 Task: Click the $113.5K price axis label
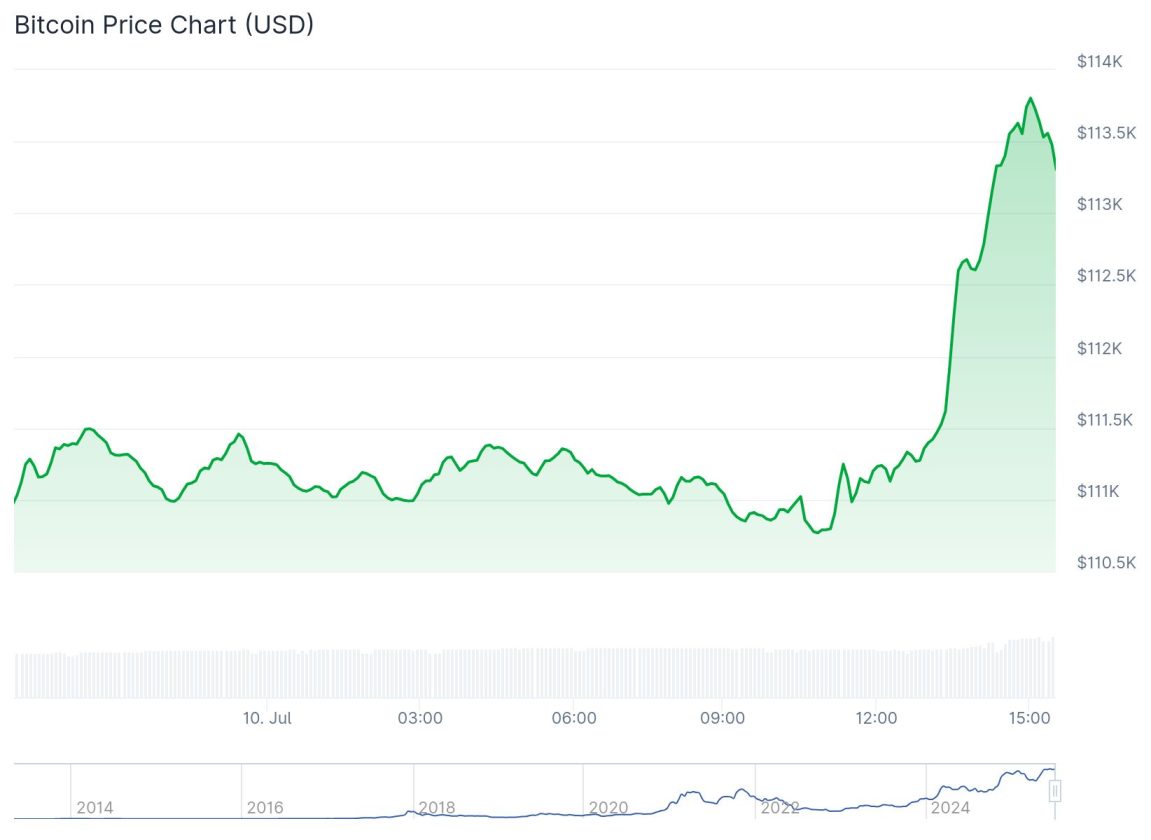[x=1106, y=133]
